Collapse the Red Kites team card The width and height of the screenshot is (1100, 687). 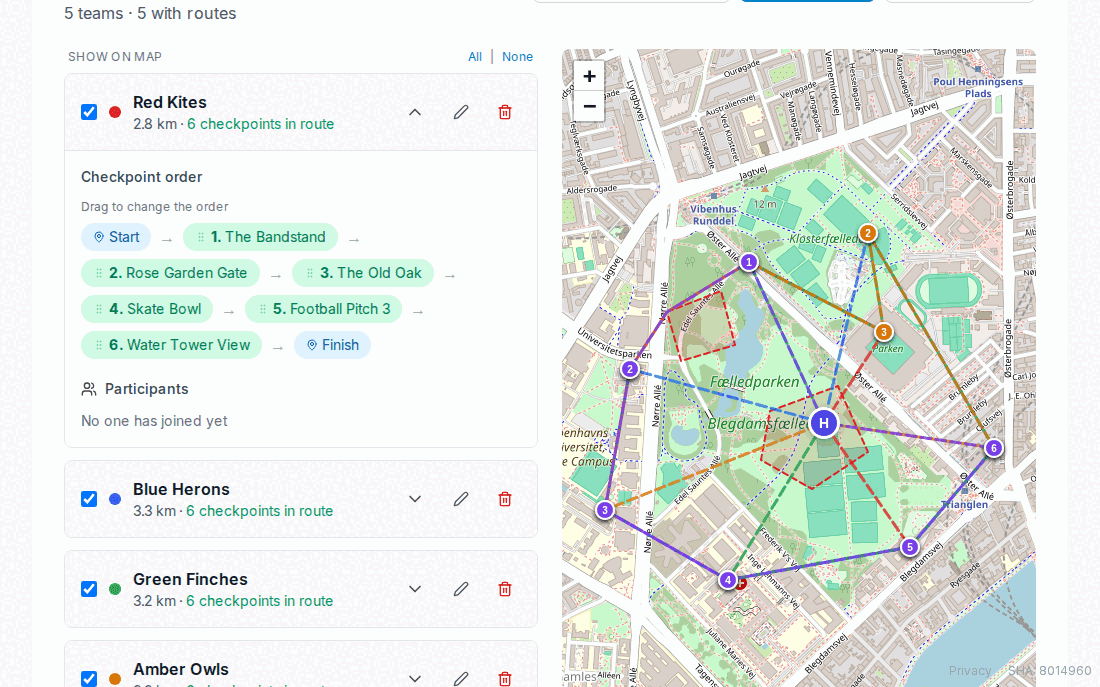pos(415,112)
